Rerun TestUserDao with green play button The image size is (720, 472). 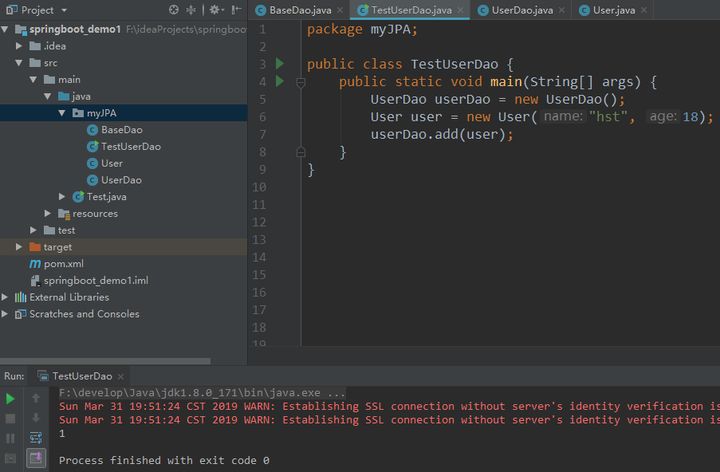tap(10, 399)
